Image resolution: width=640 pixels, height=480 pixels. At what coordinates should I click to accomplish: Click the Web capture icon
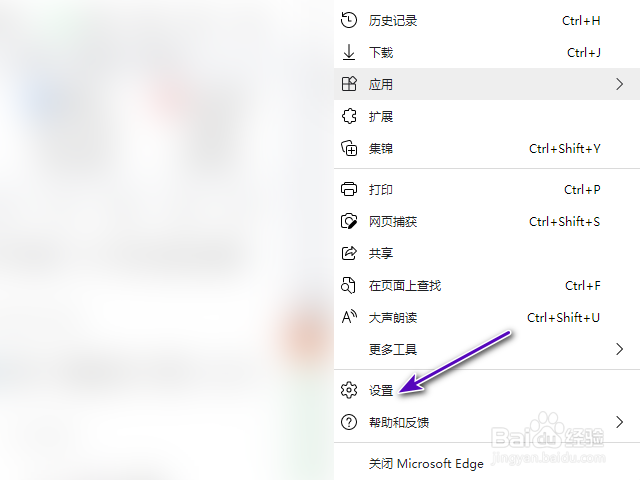tap(349, 221)
